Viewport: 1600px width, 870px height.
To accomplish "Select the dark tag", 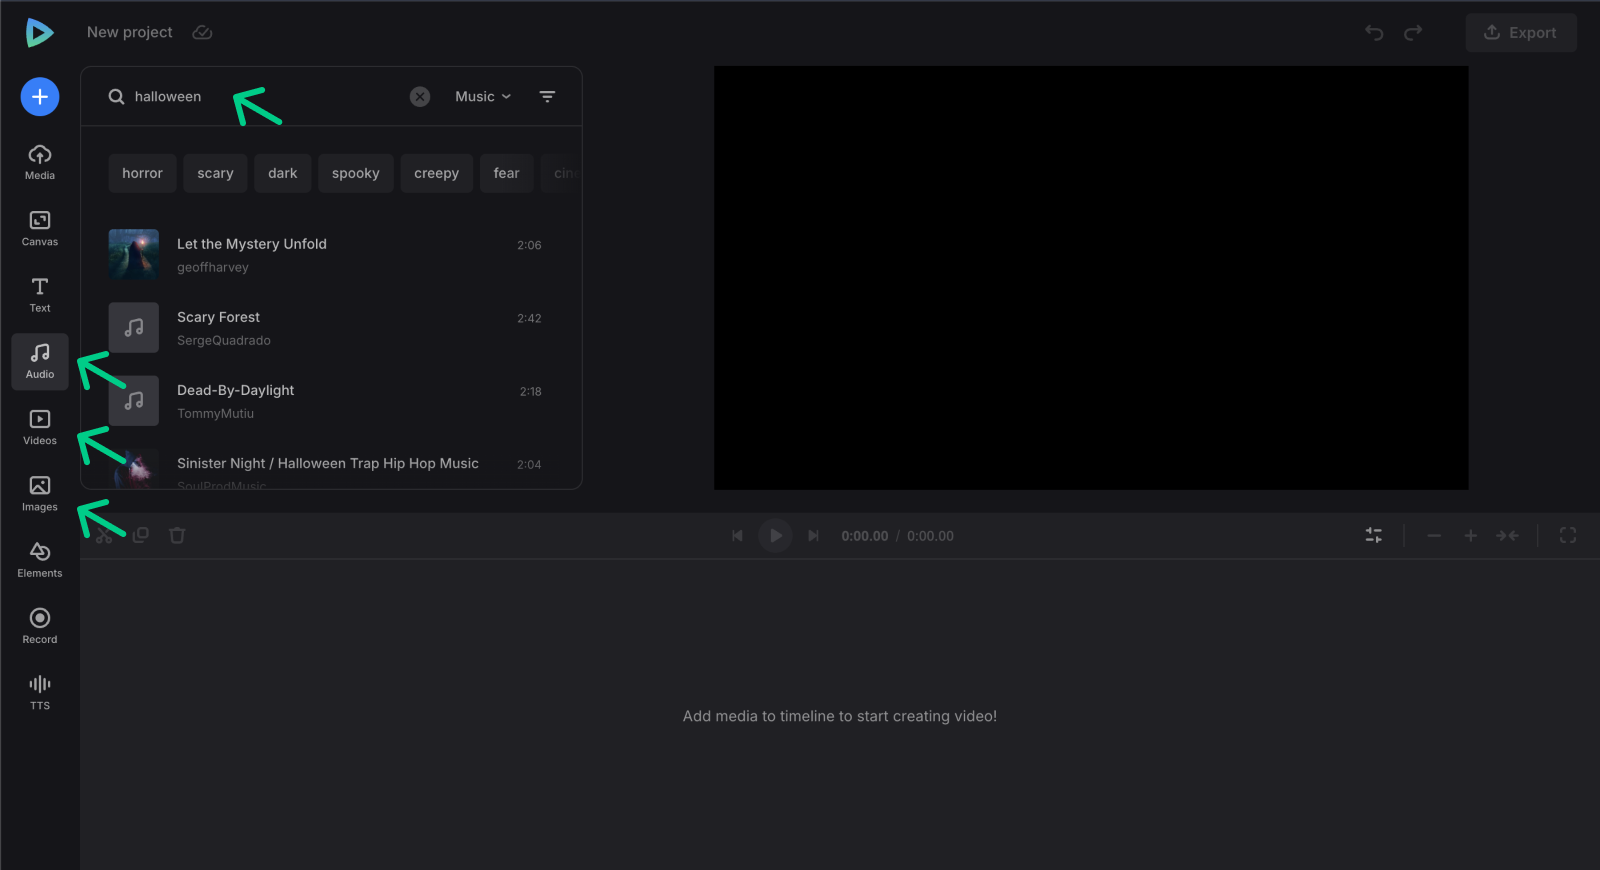I will [283, 173].
